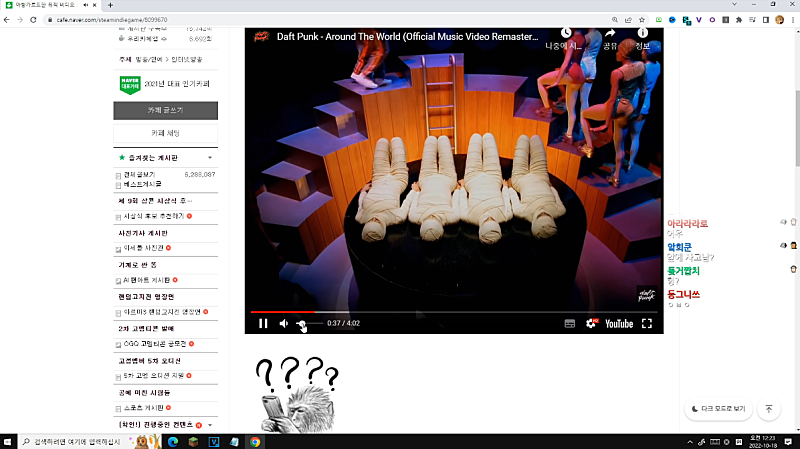This screenshot has height=449, width=800.
Task: Click the Watch Later clock icon
Action: [566, 34]
